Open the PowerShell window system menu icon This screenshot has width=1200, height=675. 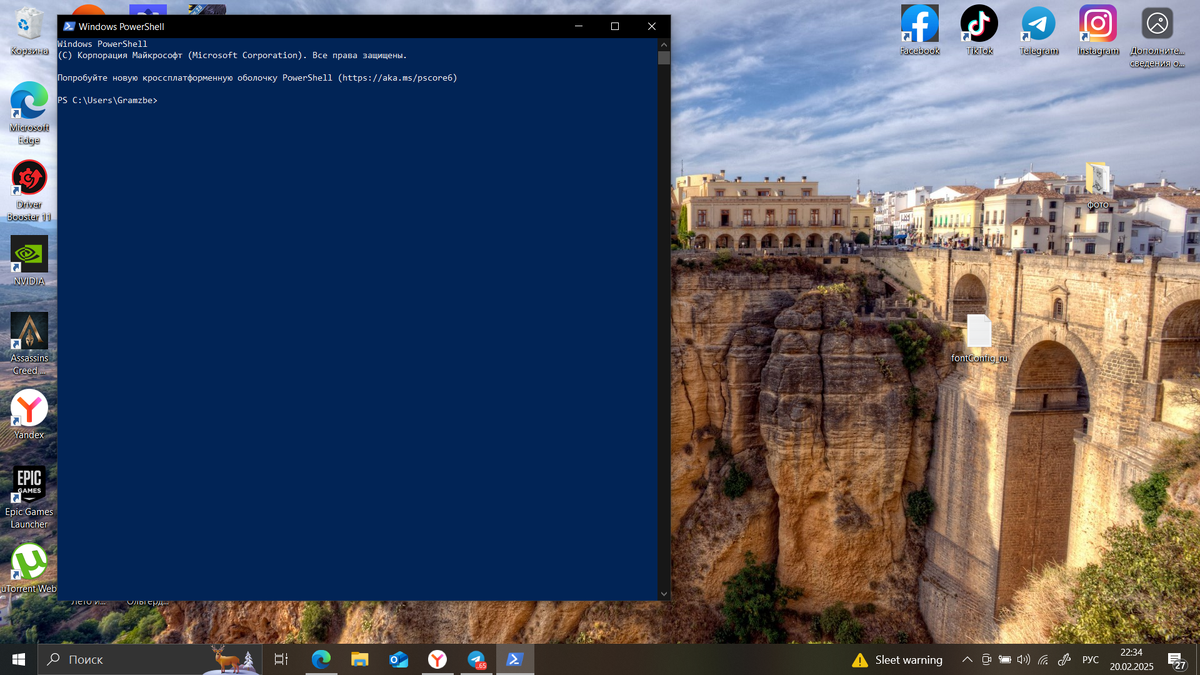[x=69, y=26]
